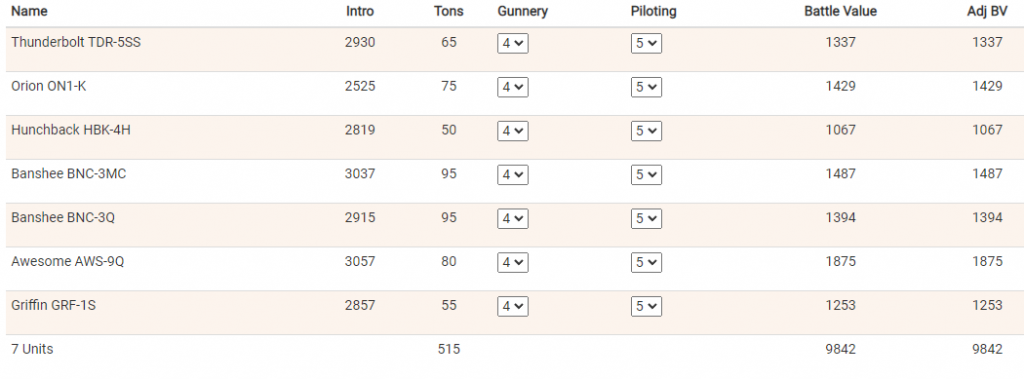Select Piloting skill for Griffin GRF-1S

tap(646, 306)
